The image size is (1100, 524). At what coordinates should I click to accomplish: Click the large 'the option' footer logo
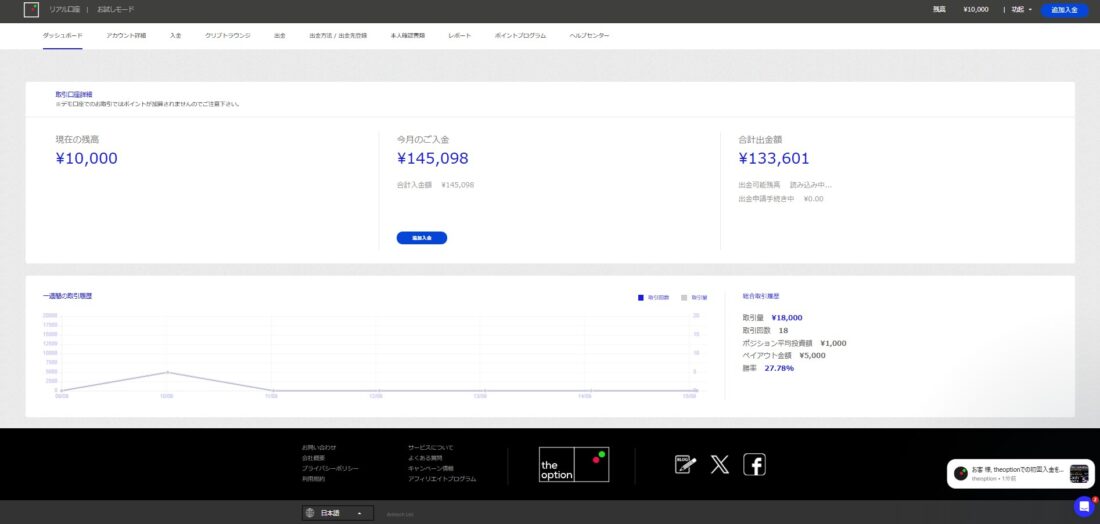(574, 464)
